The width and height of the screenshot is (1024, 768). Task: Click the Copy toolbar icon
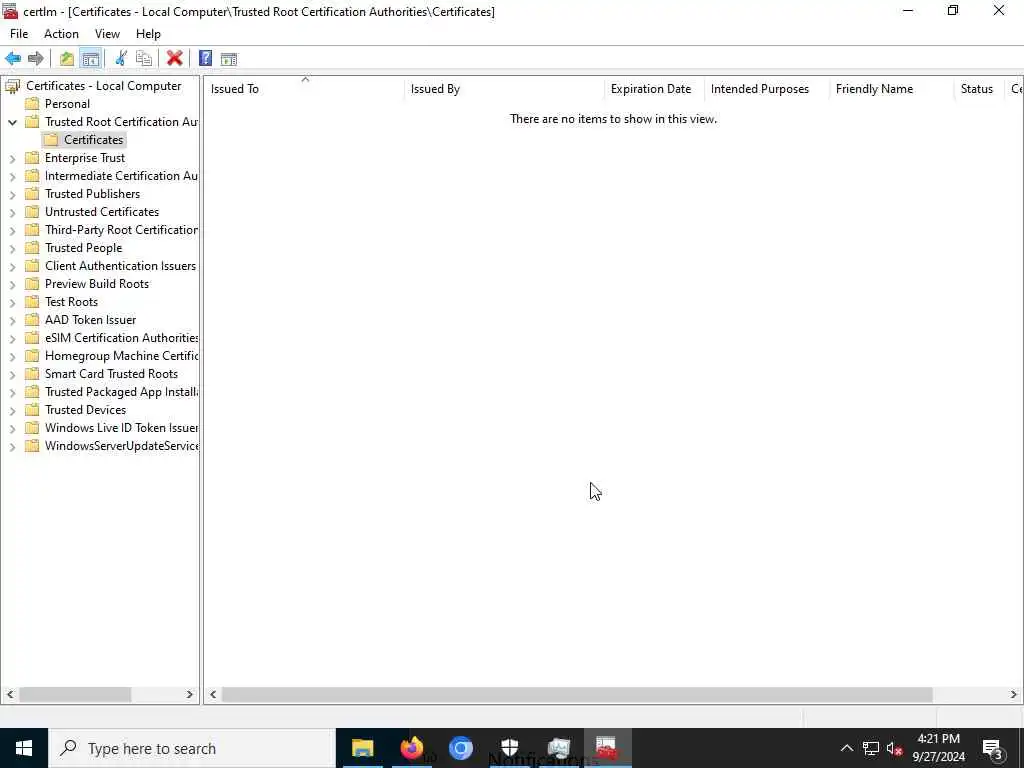[144, 59]
